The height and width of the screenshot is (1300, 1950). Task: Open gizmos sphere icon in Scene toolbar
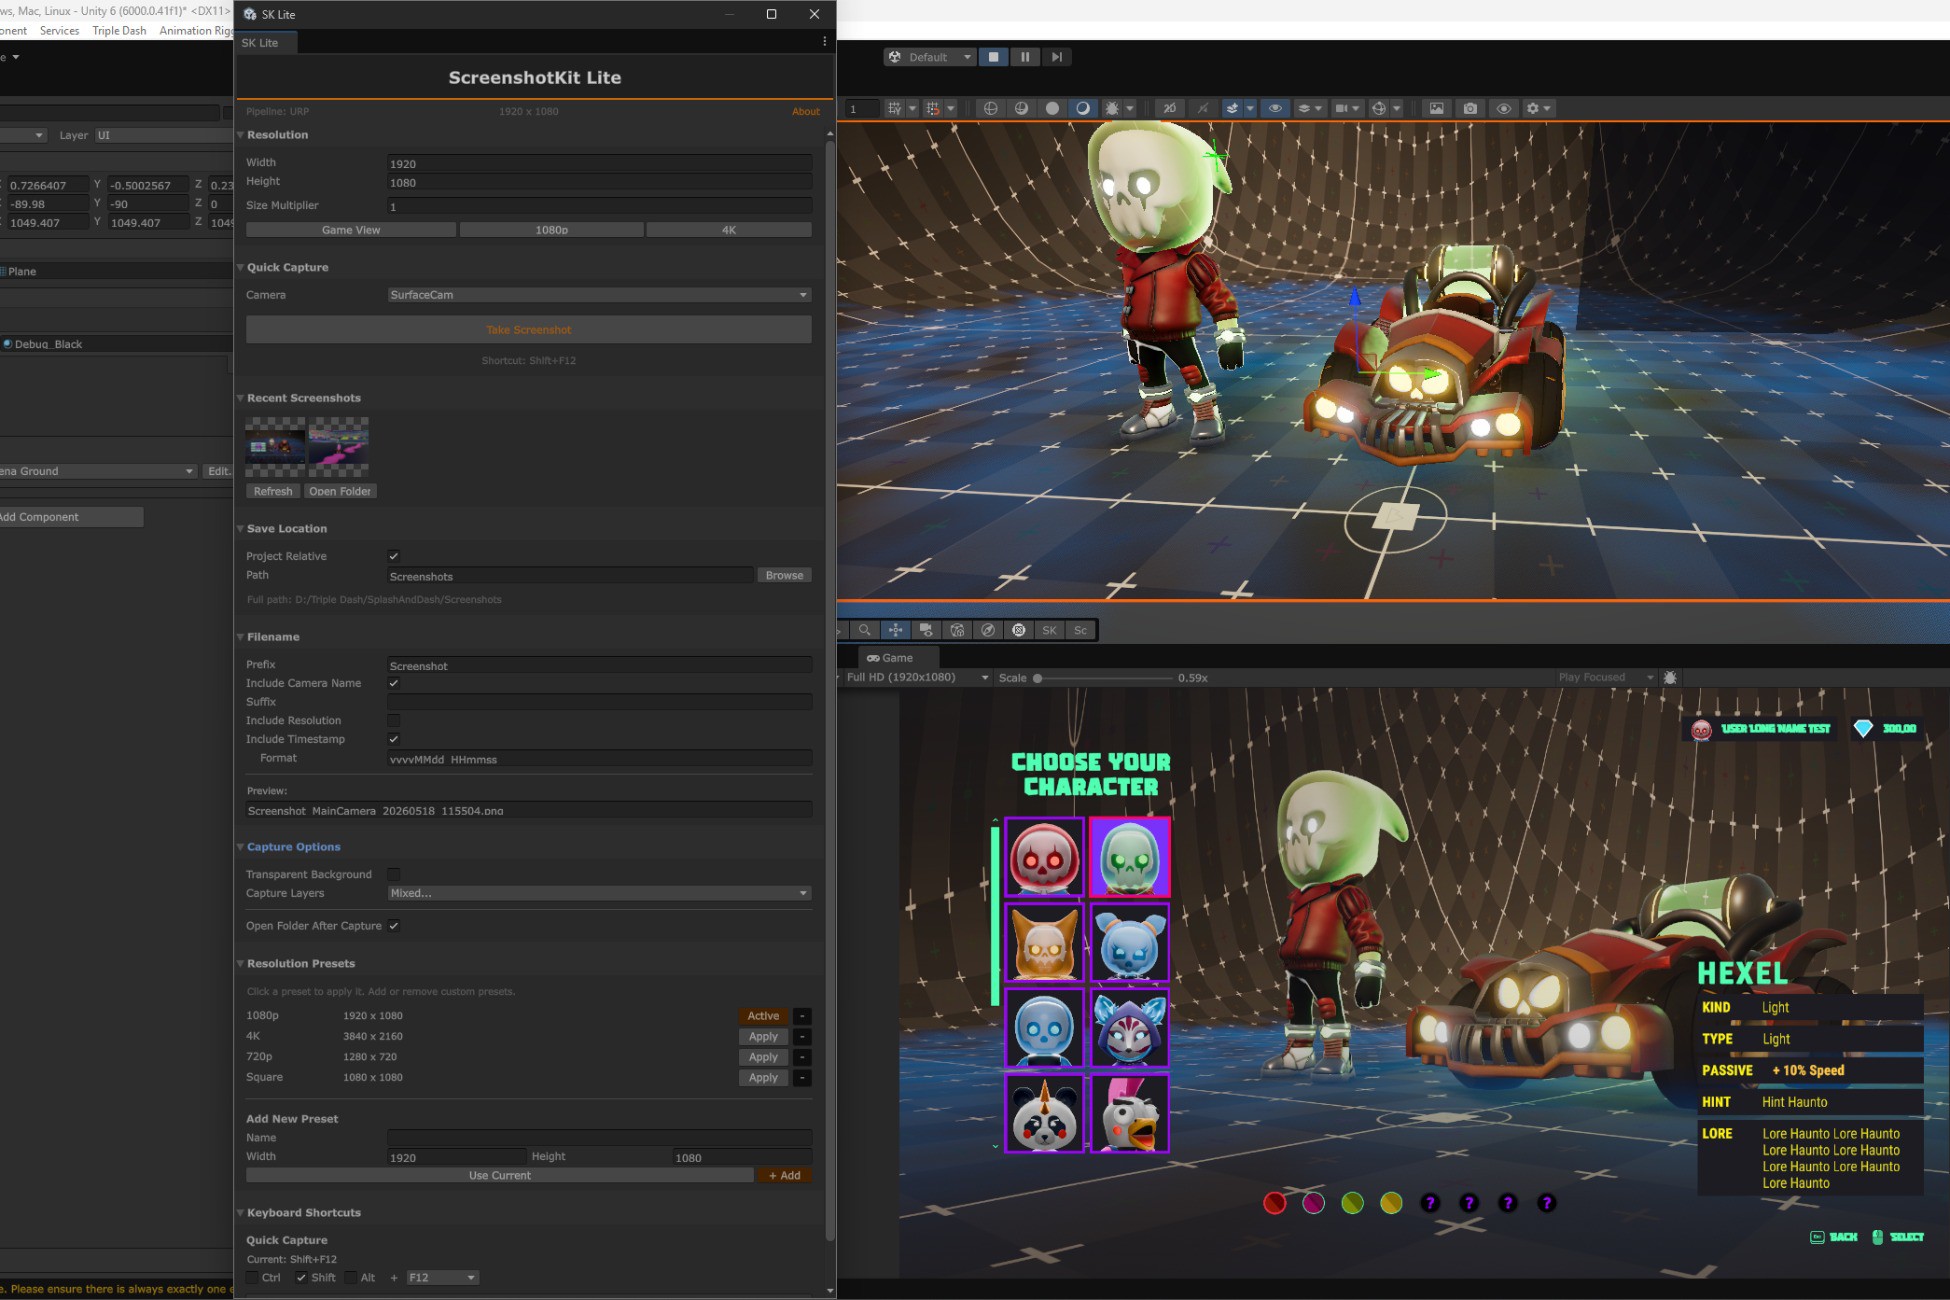point(1379,108)
